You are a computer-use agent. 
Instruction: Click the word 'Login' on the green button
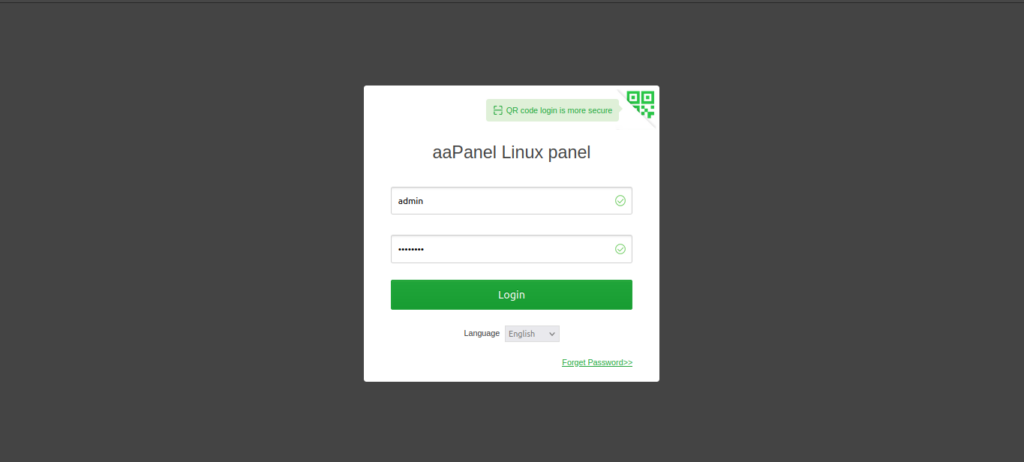[511, 295]
